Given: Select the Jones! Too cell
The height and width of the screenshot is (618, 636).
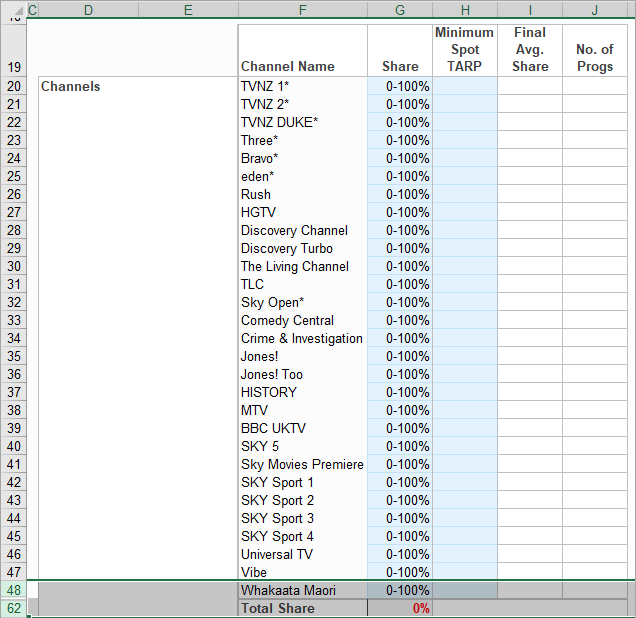Looking at the screenshot, I should (303, 374).
